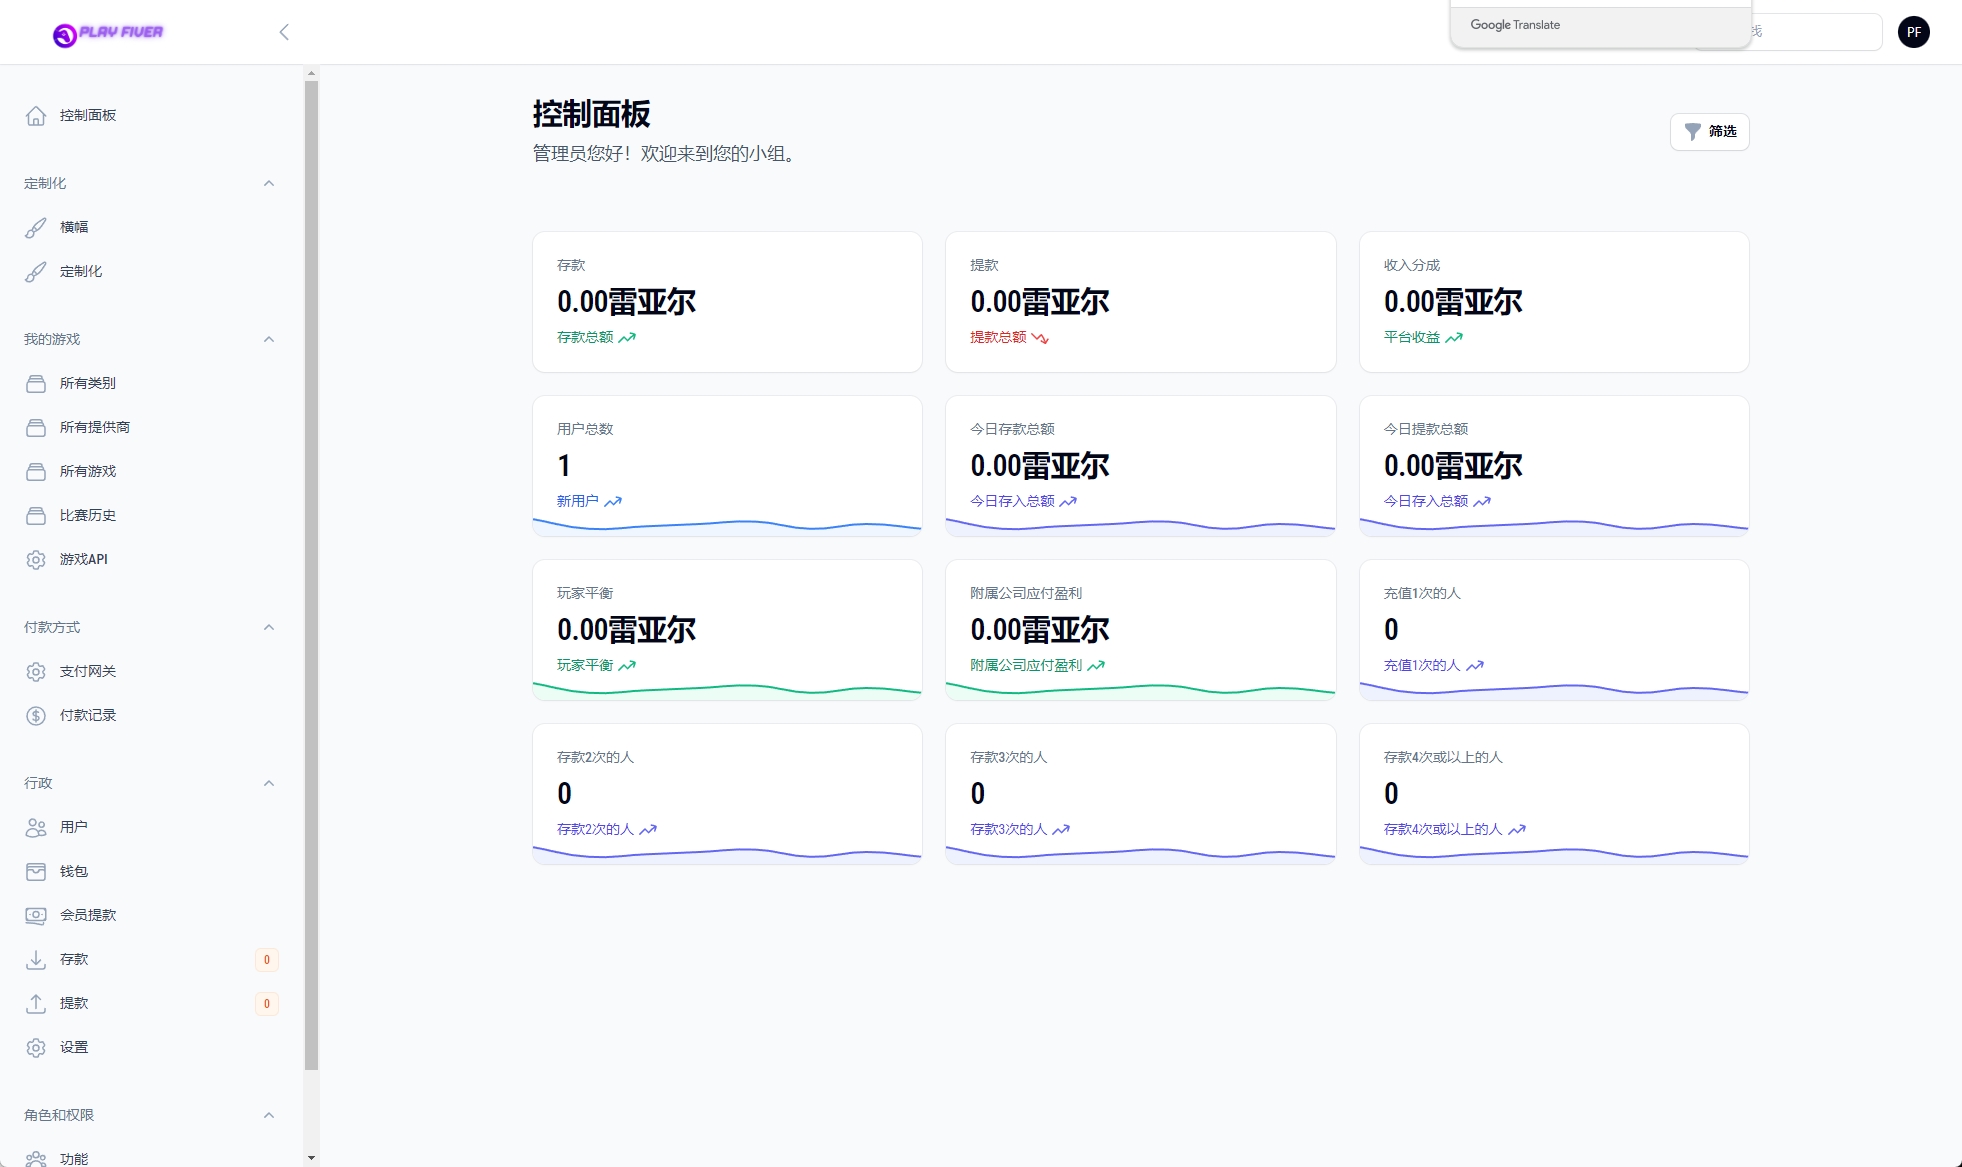Image resolution: width=1962 pixels, height=1167 pixels.
Task: Collapse the sidebar with the back chevron
Action: (284, 32)
